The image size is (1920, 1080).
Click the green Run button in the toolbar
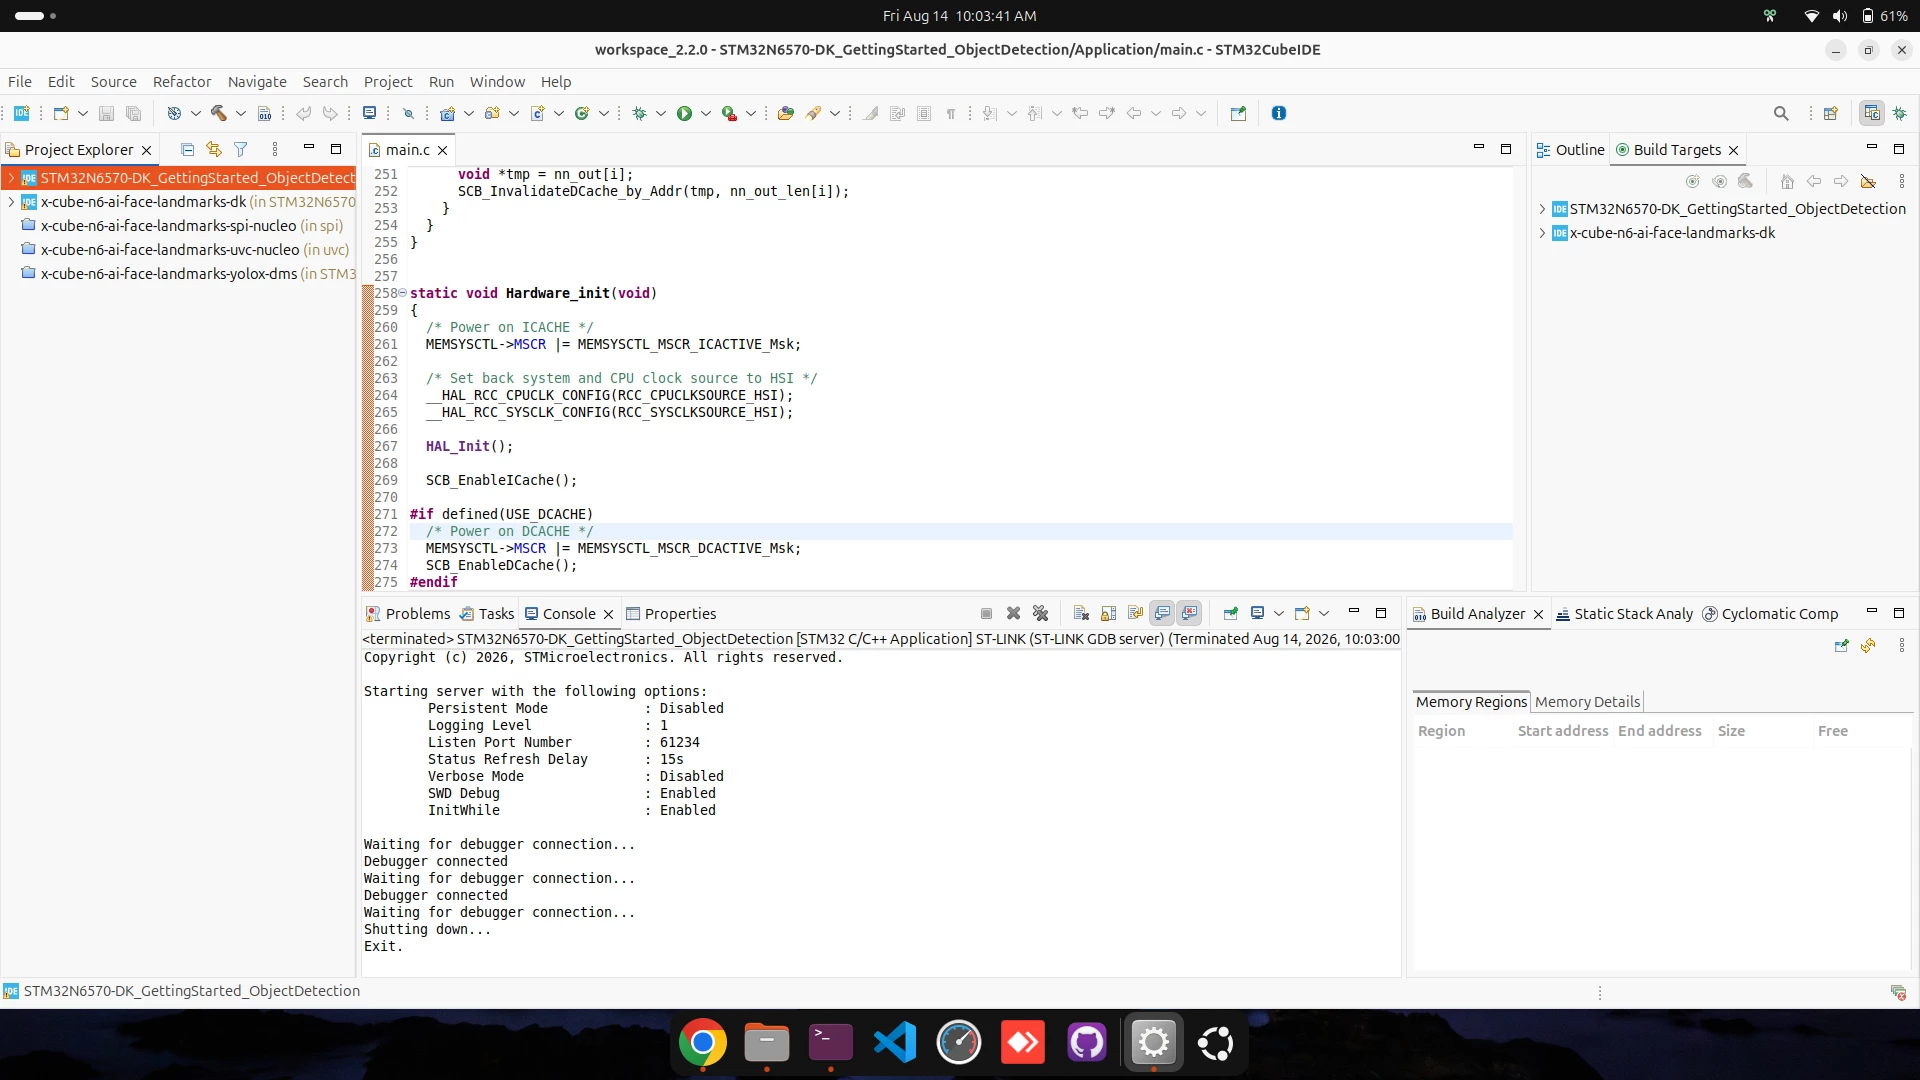tap(684, 113)
